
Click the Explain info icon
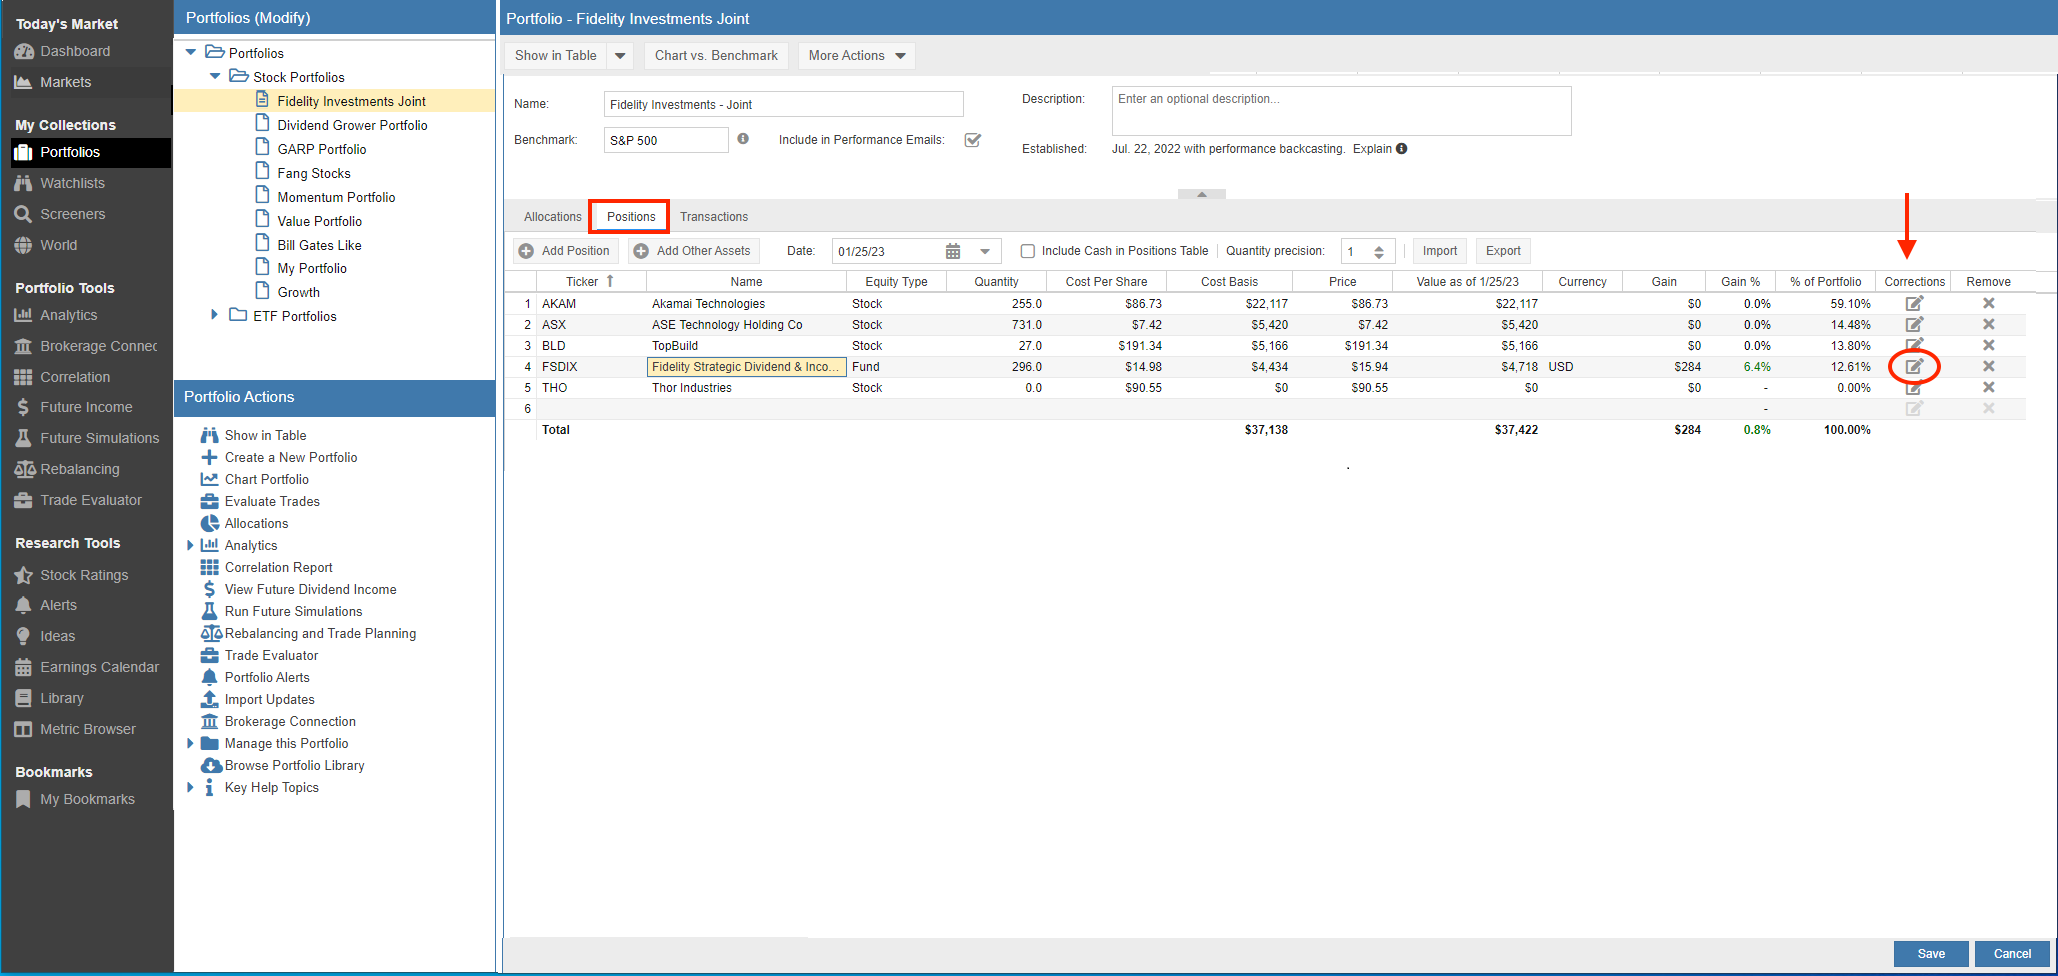[x=1401, y=149]
